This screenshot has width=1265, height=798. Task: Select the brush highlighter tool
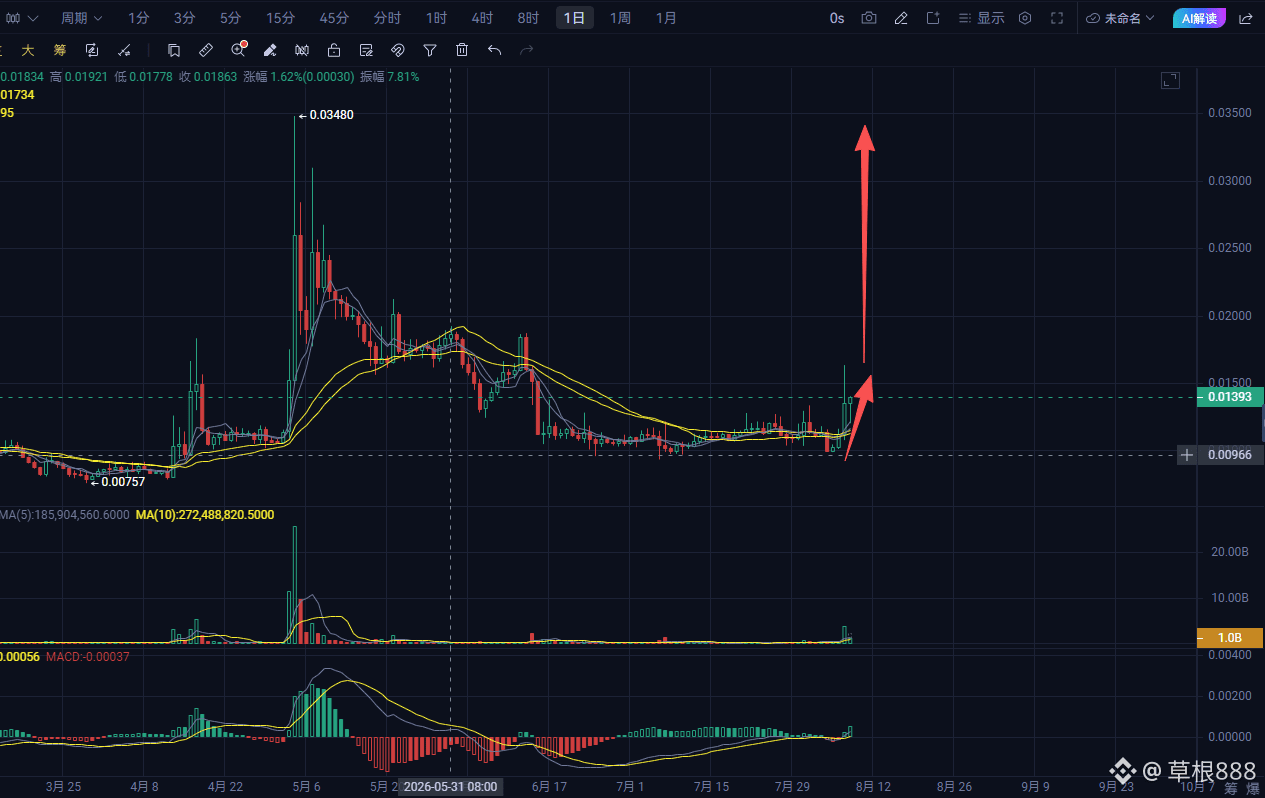point(270,50)
